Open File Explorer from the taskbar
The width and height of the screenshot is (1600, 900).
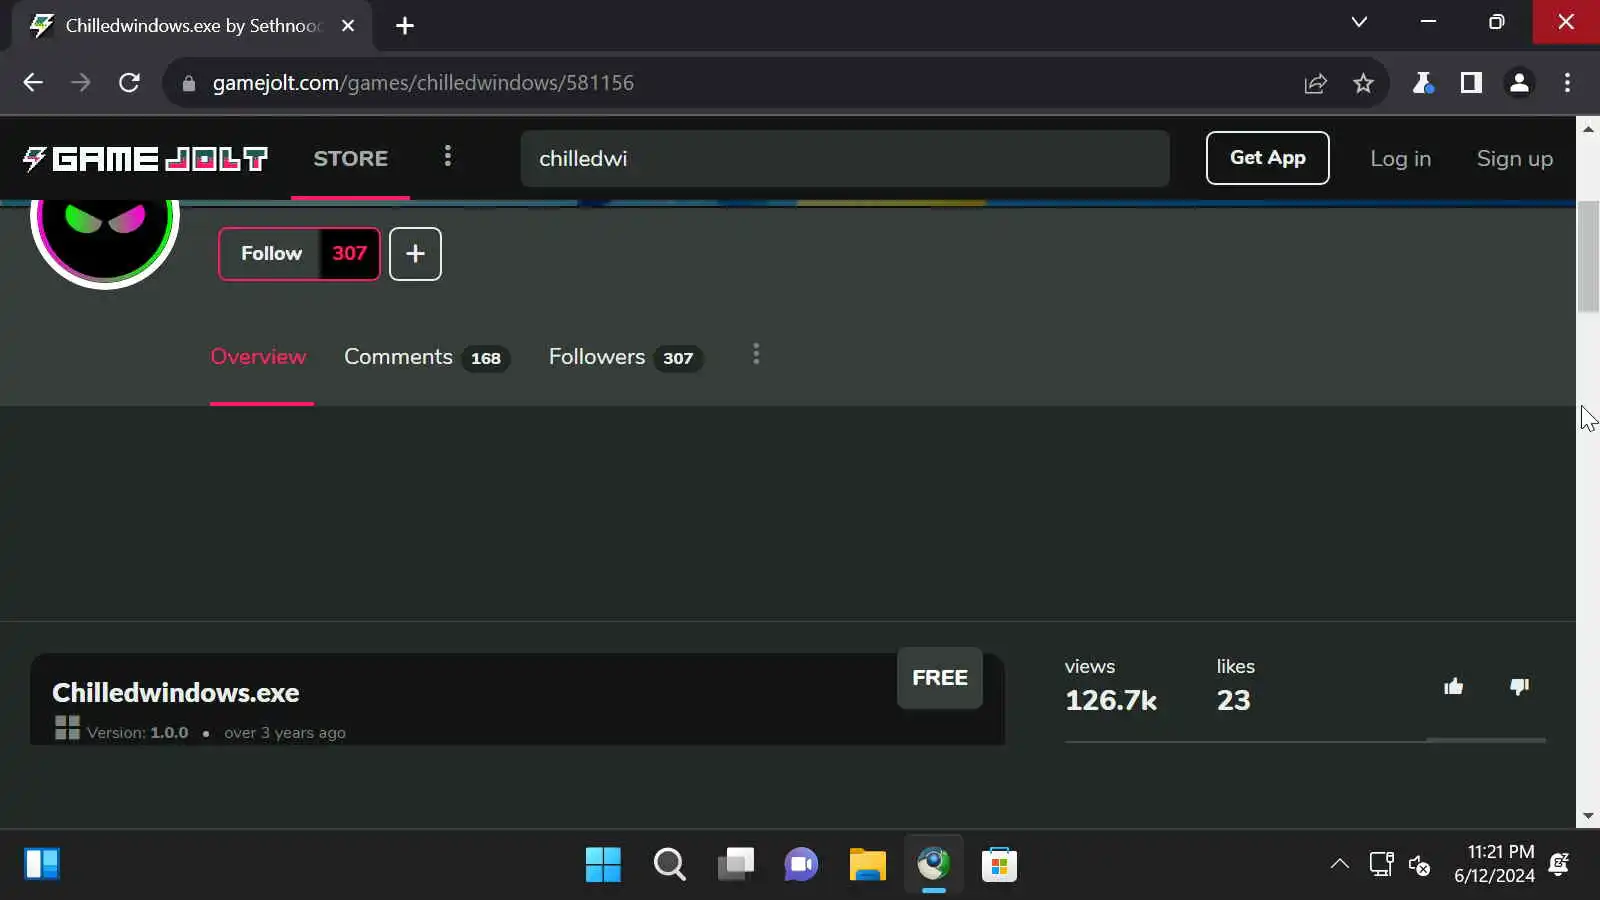tap(867, 865)
